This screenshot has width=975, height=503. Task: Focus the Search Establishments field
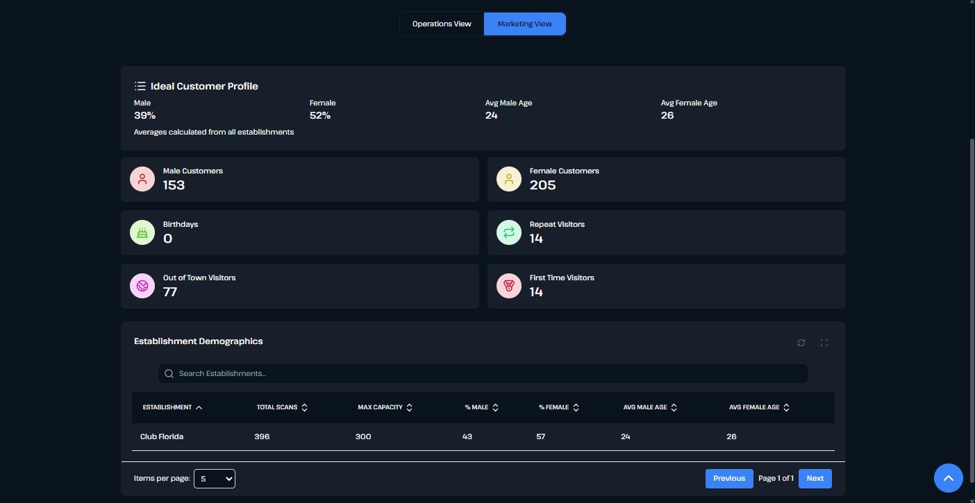coord(483,374)
